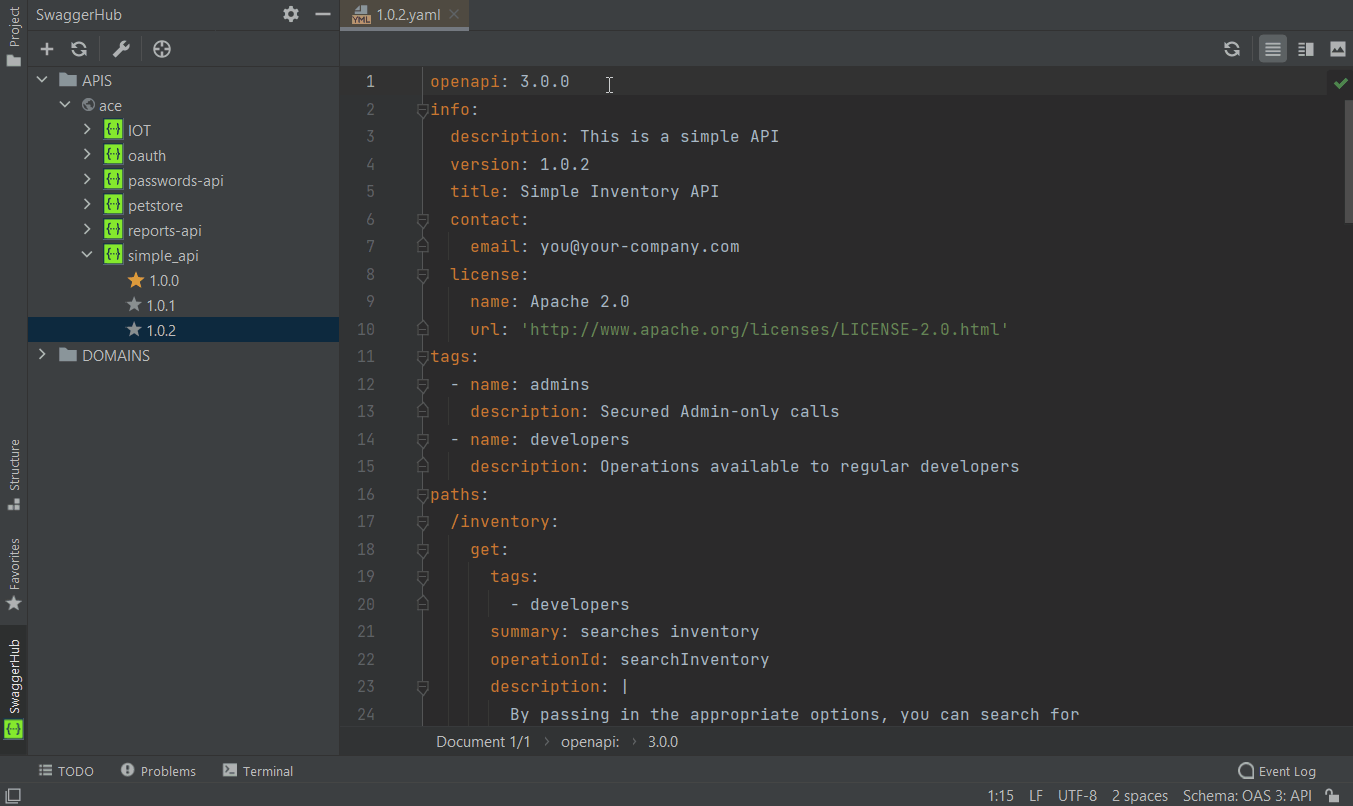Click the editor refresh icon above the code
This screenshot has height=806, width=1353.
[x=1232, y=49]
